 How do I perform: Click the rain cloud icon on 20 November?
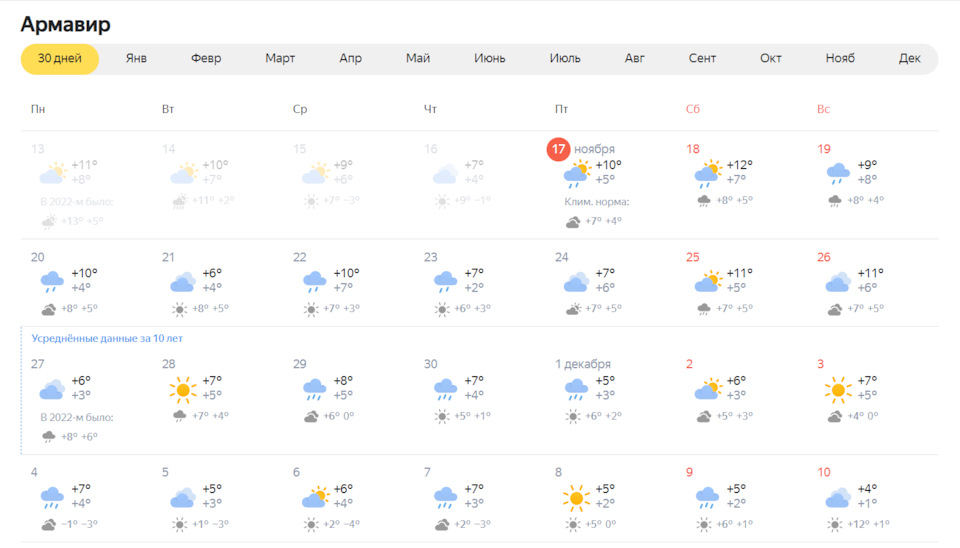[52, 281]
